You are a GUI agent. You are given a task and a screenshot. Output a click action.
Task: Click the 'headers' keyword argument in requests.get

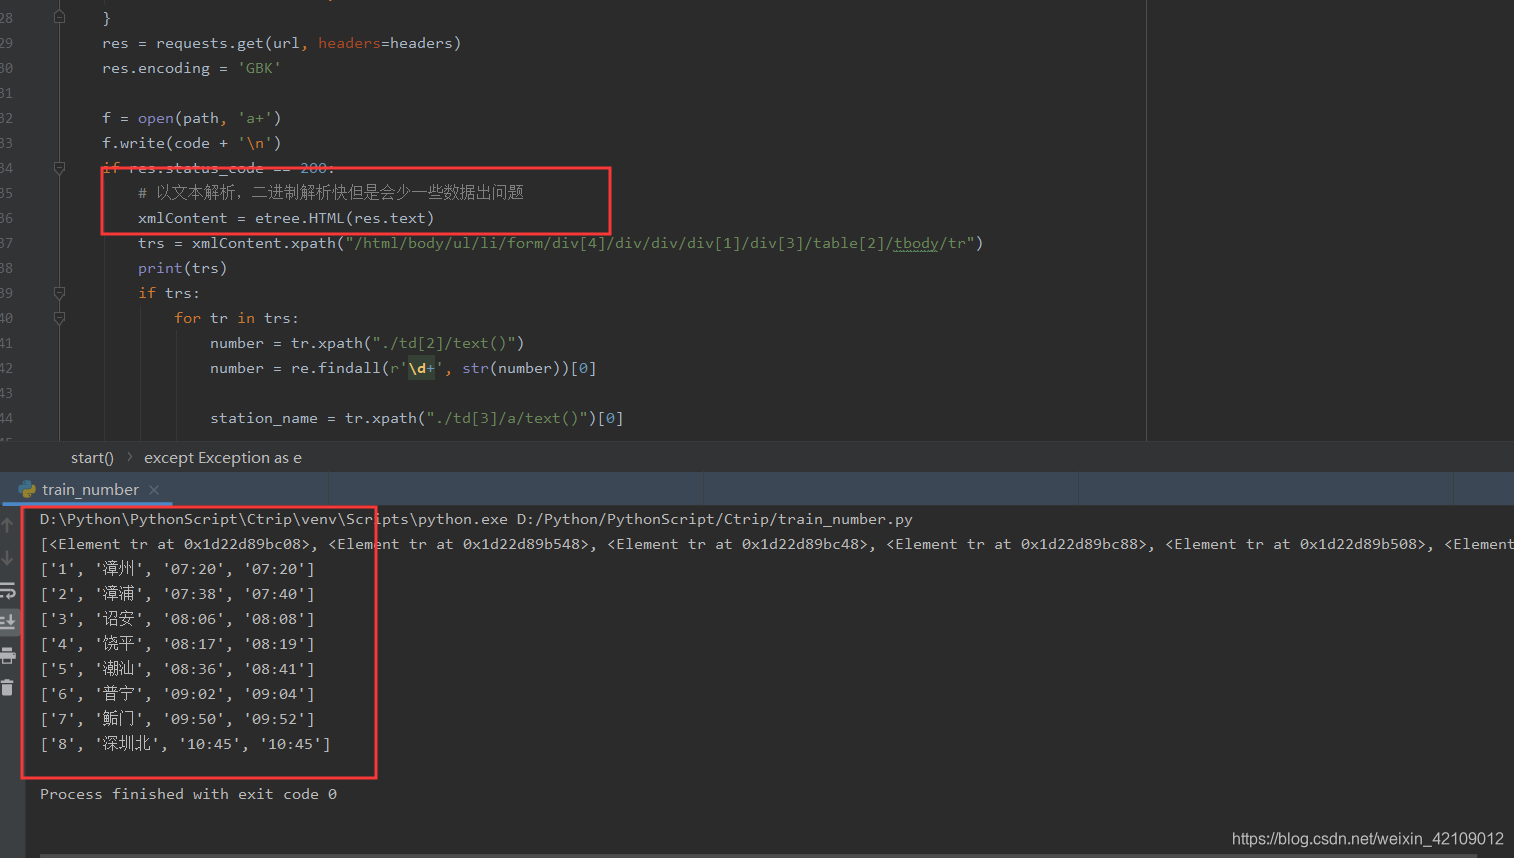(x=349, y=43)
